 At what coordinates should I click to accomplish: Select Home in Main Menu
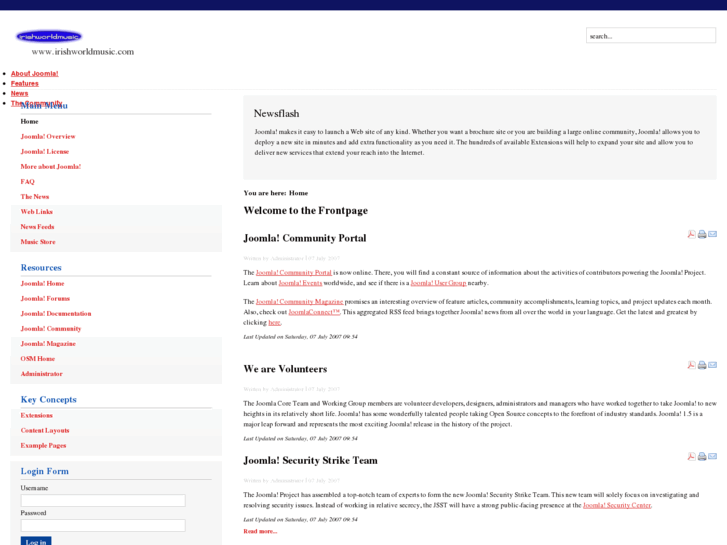pyautogui.click(x=29, y=122)
